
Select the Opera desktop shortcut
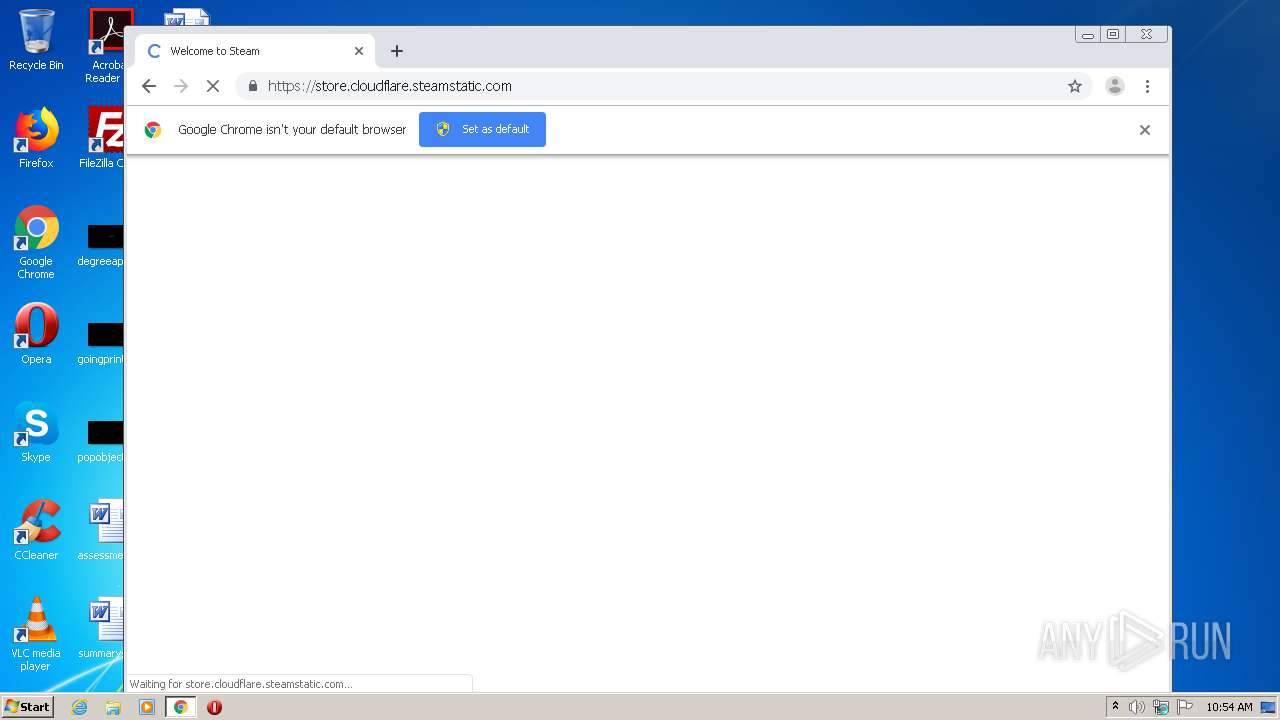click(36, 334)
